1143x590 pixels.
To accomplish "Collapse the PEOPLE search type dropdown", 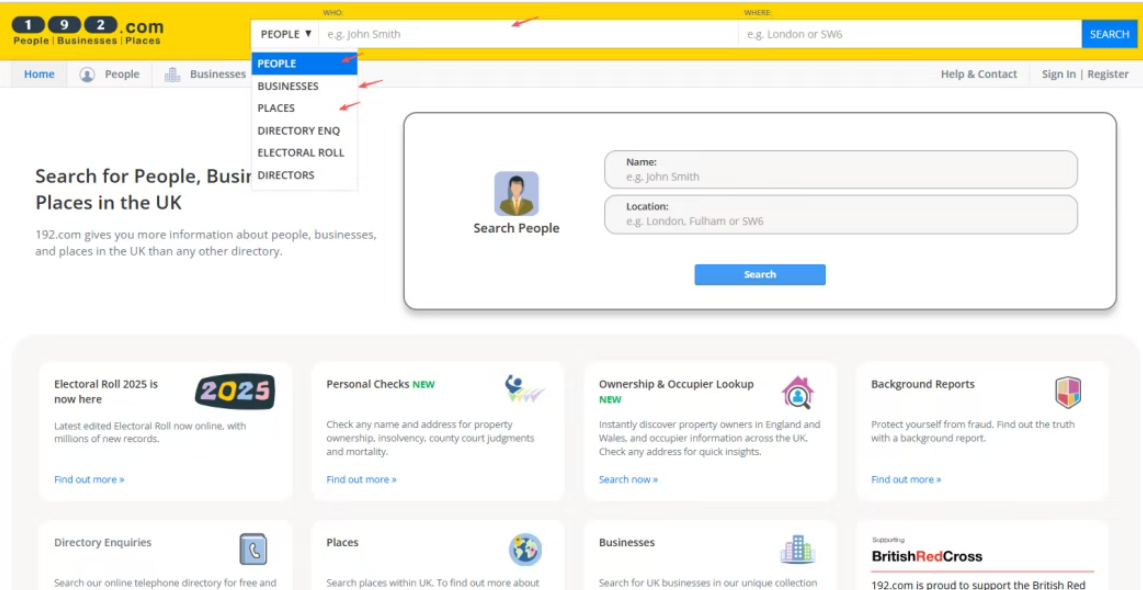I will 286,34.
